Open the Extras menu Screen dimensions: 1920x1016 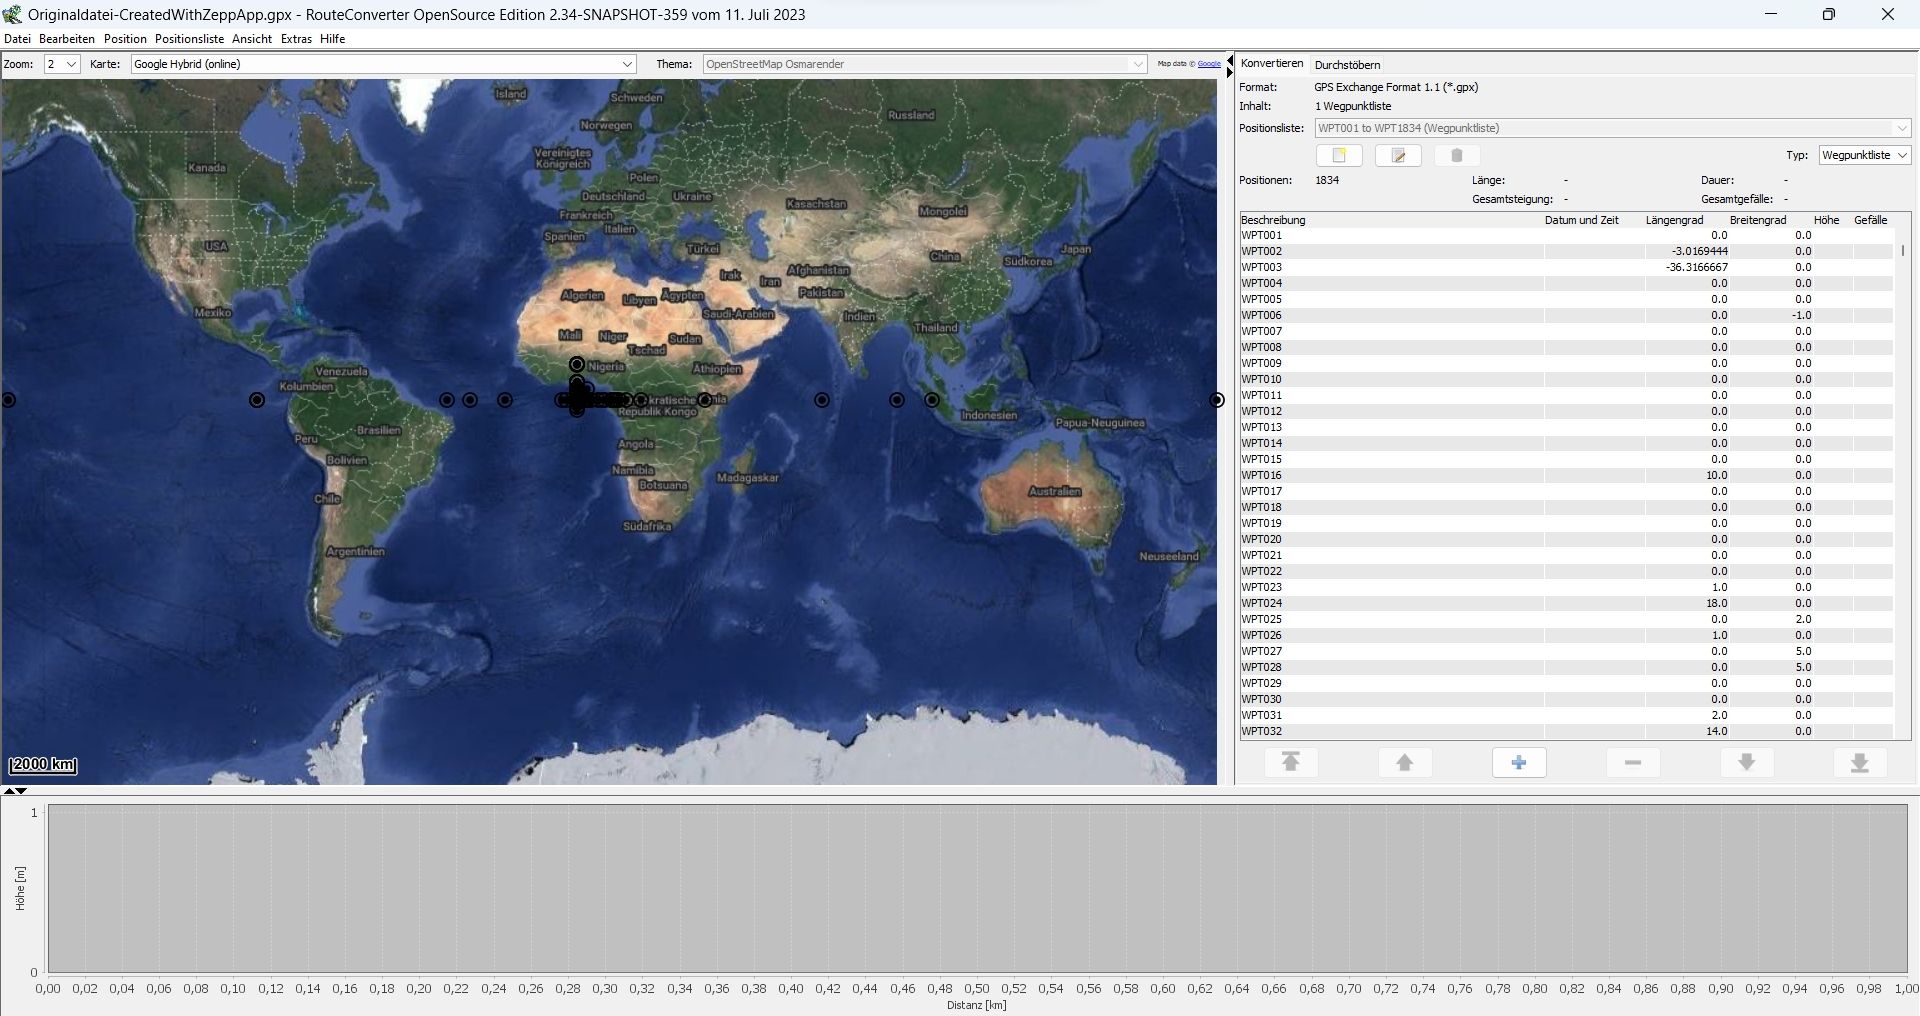coord(296,39)
